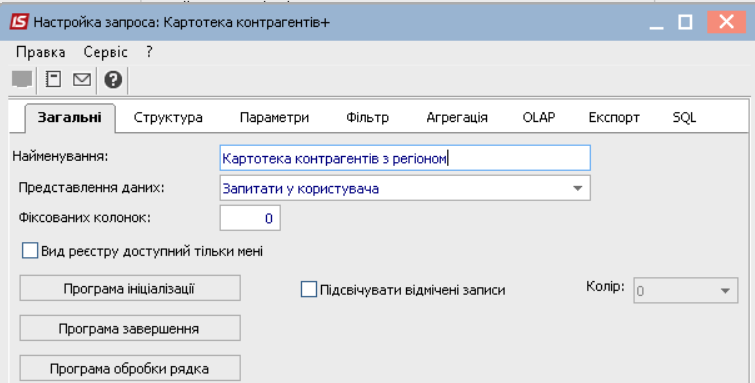
Task: Switch to the 'Фільтр' tab
Action: (367, 118)
